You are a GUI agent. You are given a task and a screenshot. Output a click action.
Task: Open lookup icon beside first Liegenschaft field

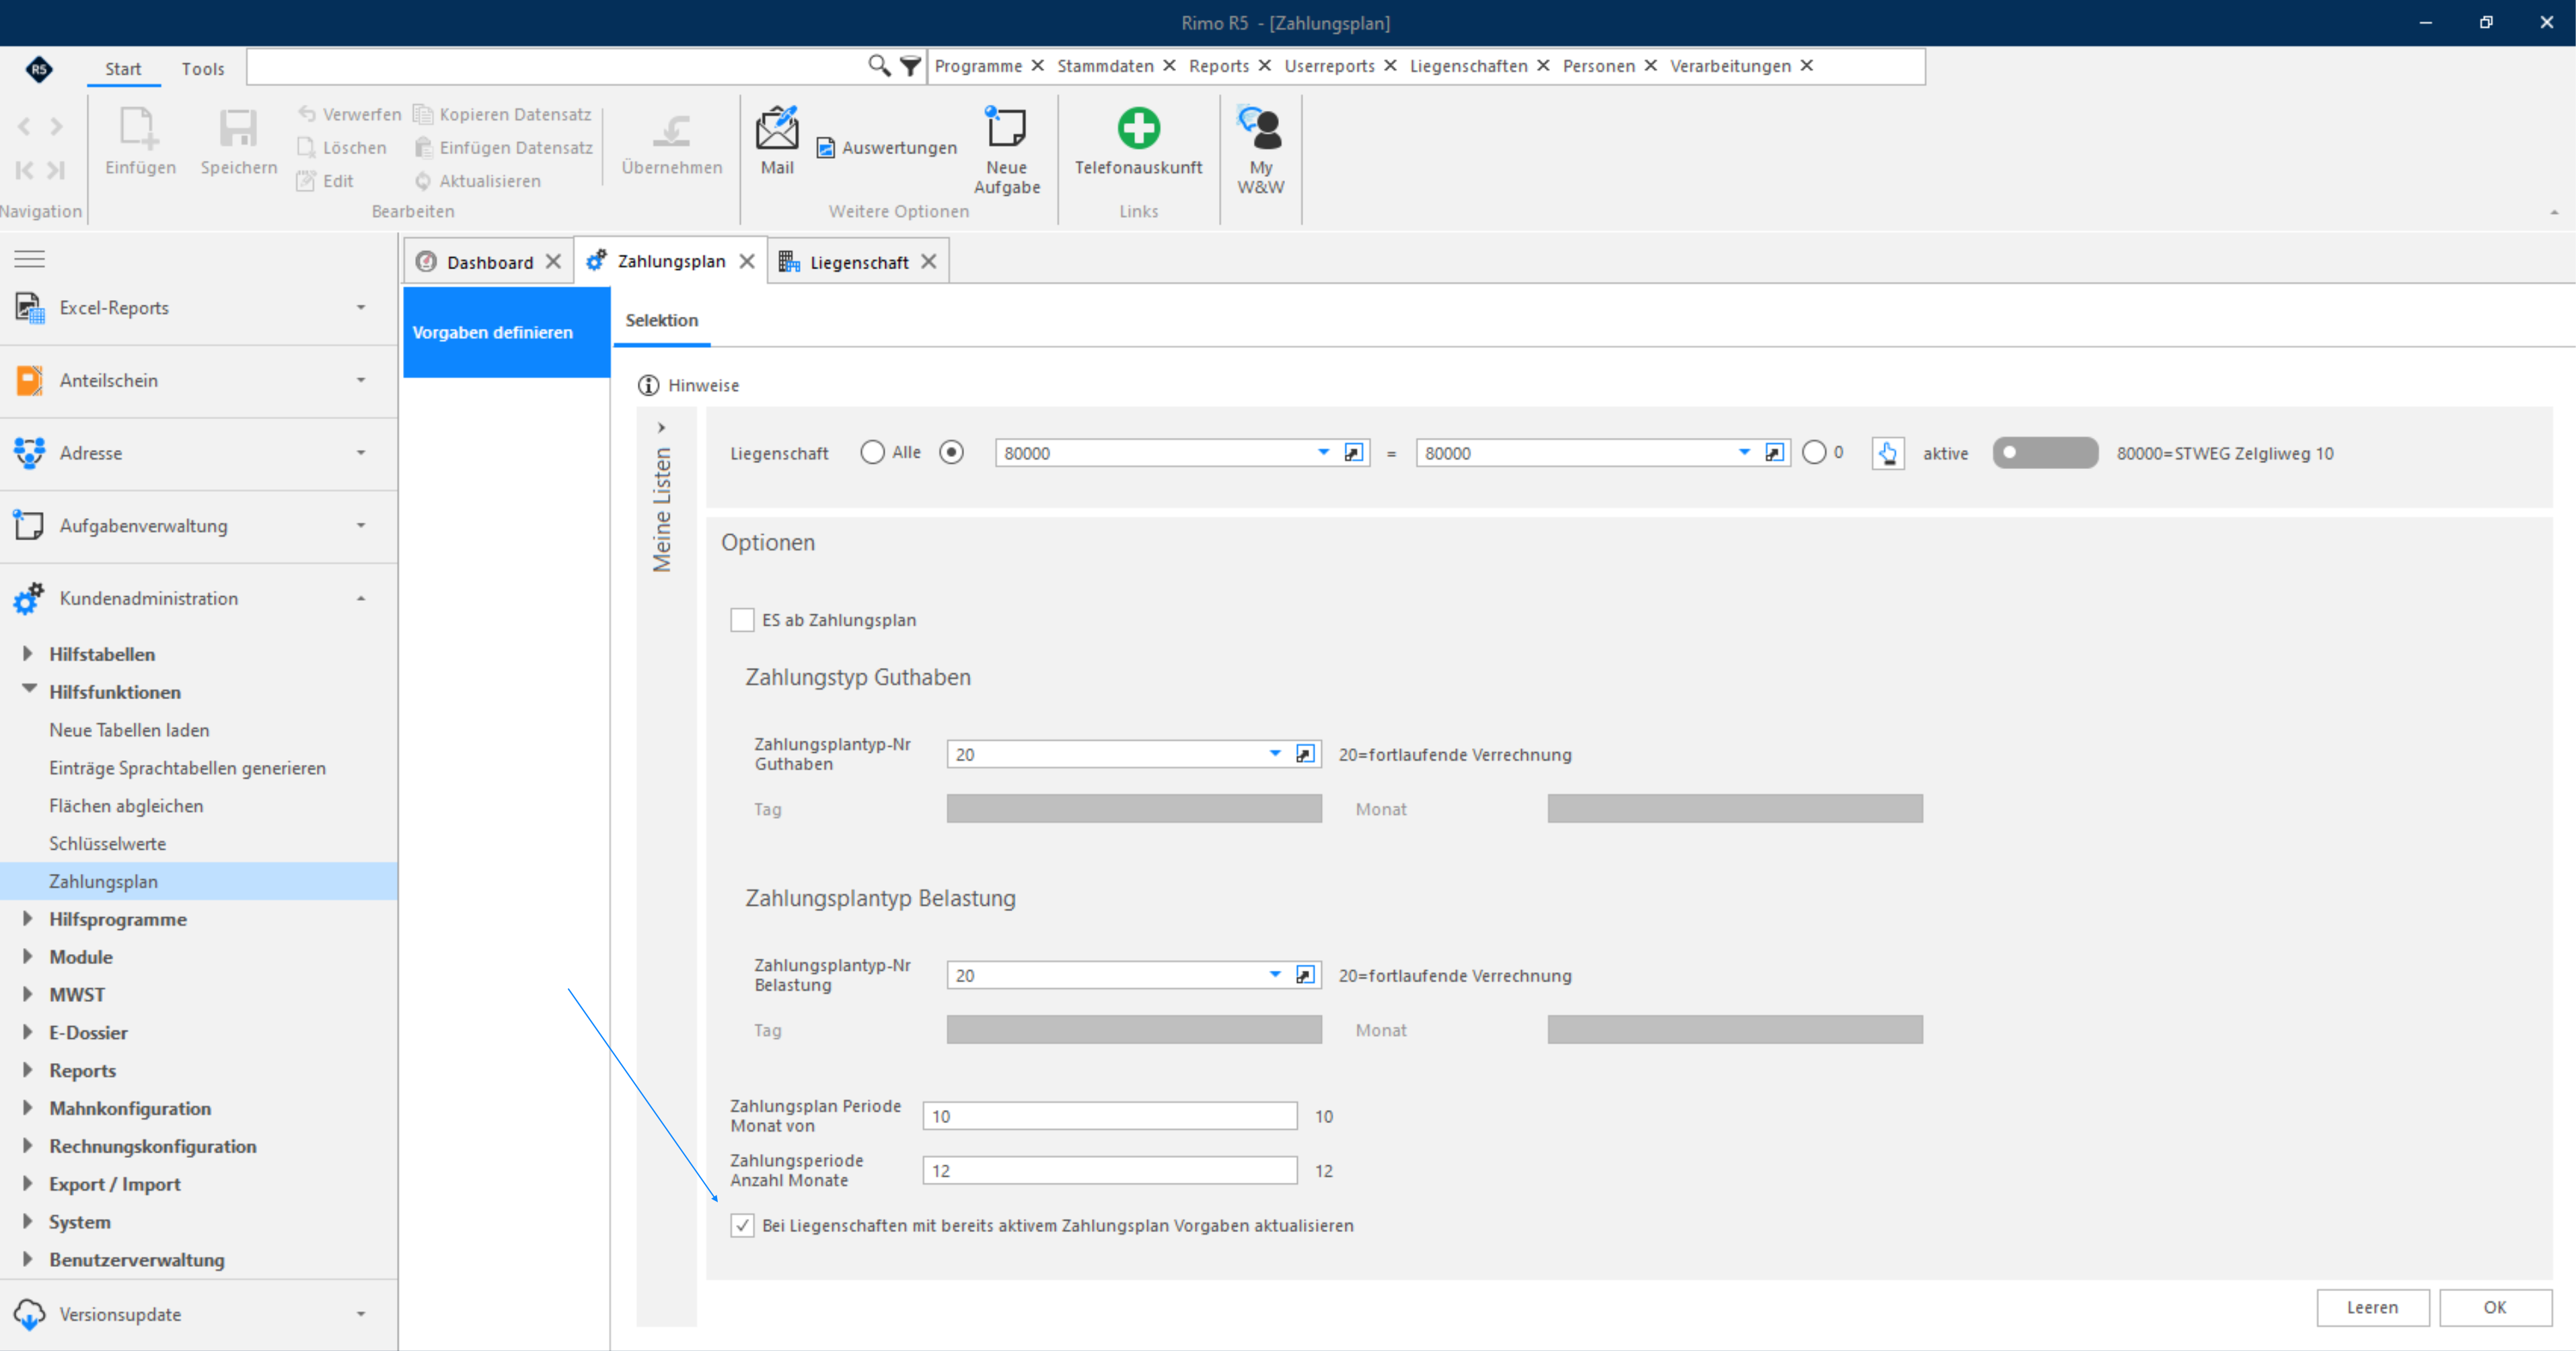pyautogui.click(x=1353, y=453)
